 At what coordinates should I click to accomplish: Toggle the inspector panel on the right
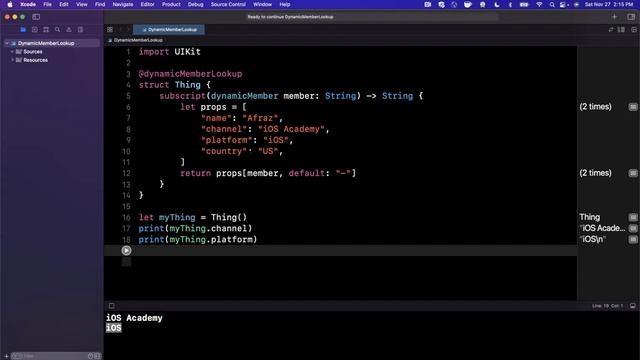click(x=631, y=17)
